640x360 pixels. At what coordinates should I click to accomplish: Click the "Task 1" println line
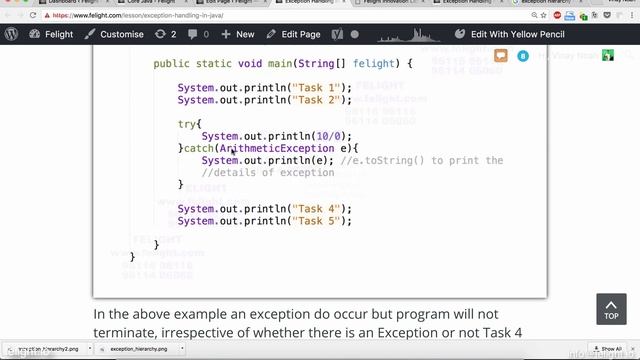tap(264, 88)
